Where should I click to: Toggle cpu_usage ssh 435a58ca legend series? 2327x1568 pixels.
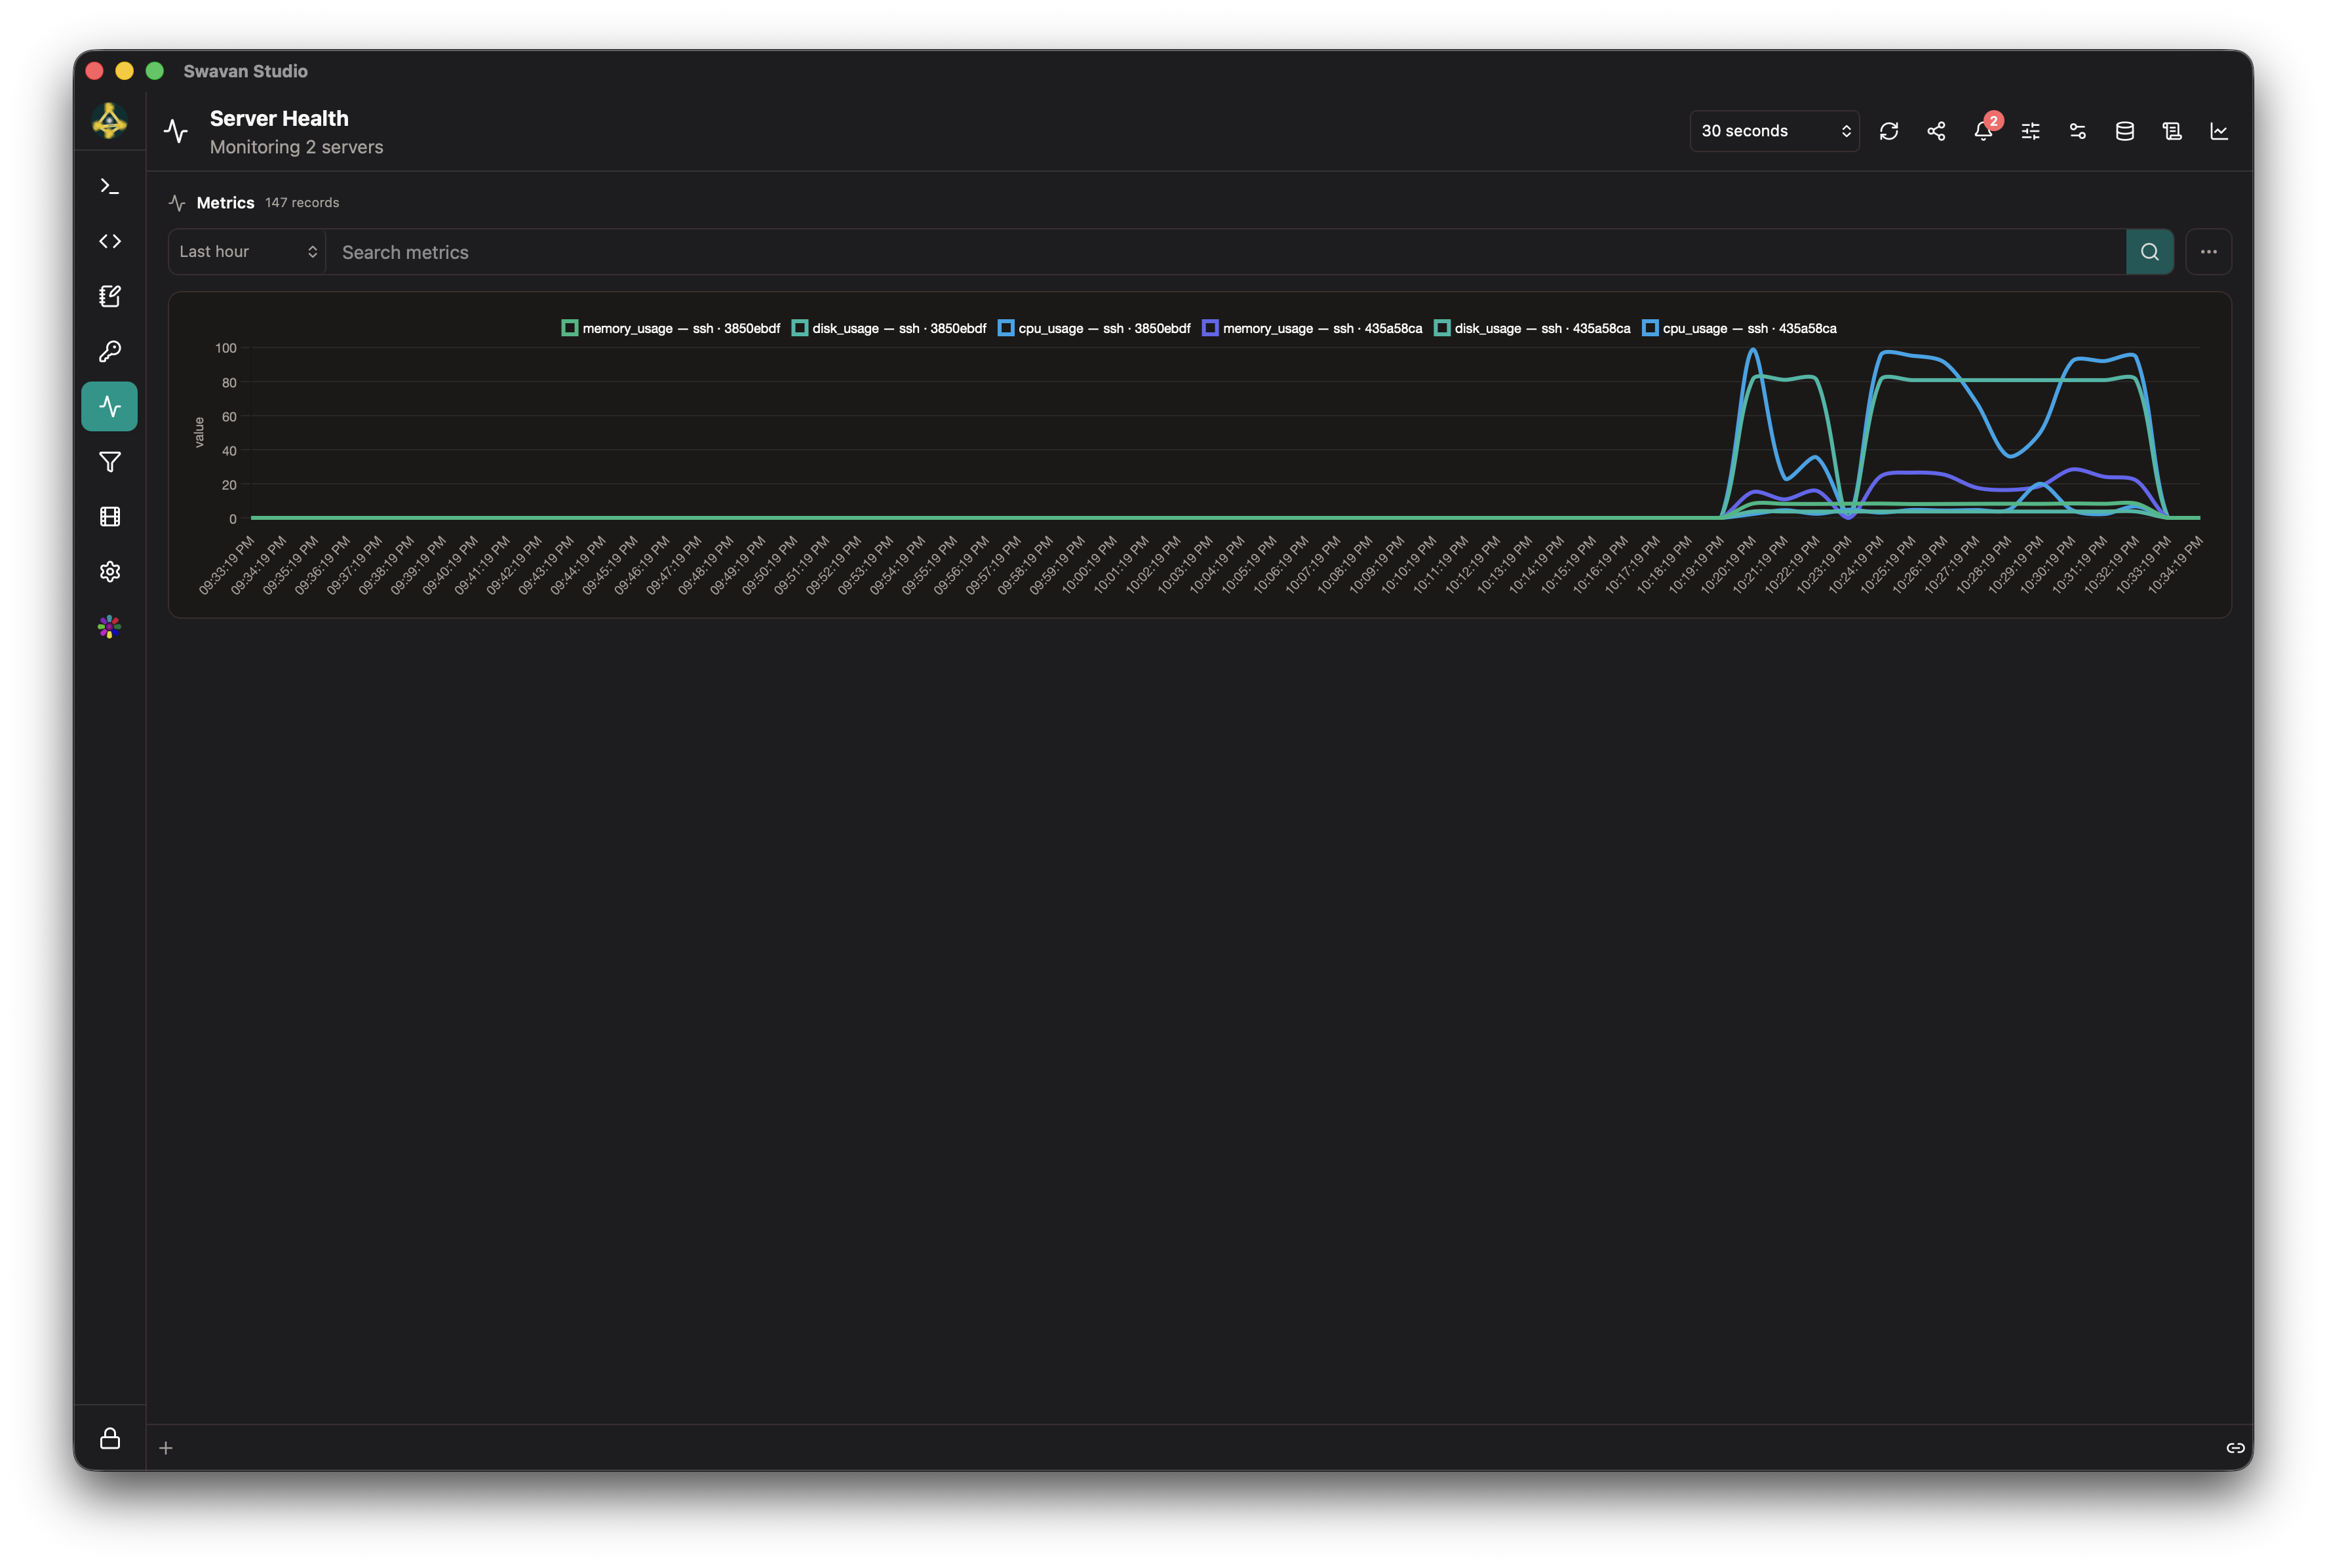1739,328
